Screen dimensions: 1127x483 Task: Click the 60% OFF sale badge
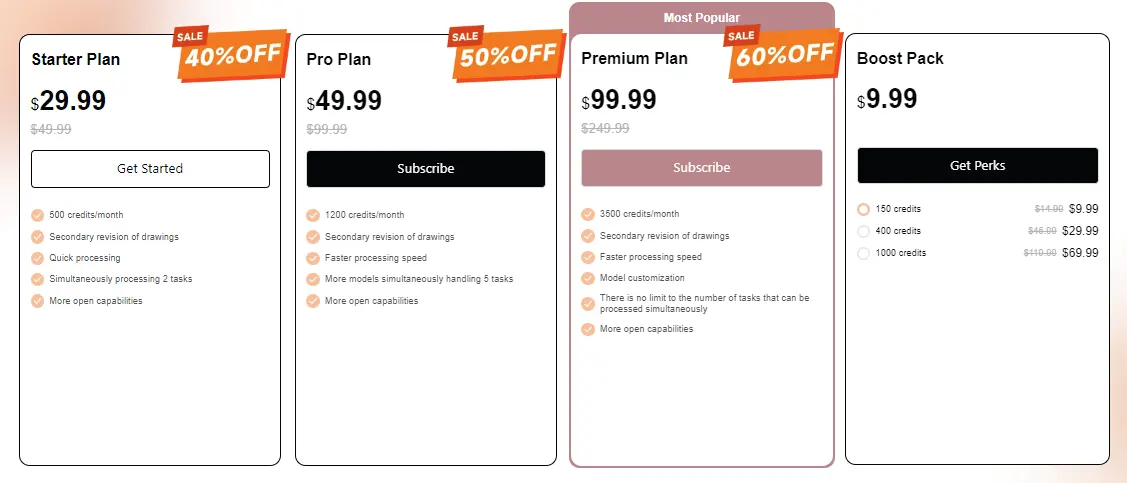pos(784,53)
